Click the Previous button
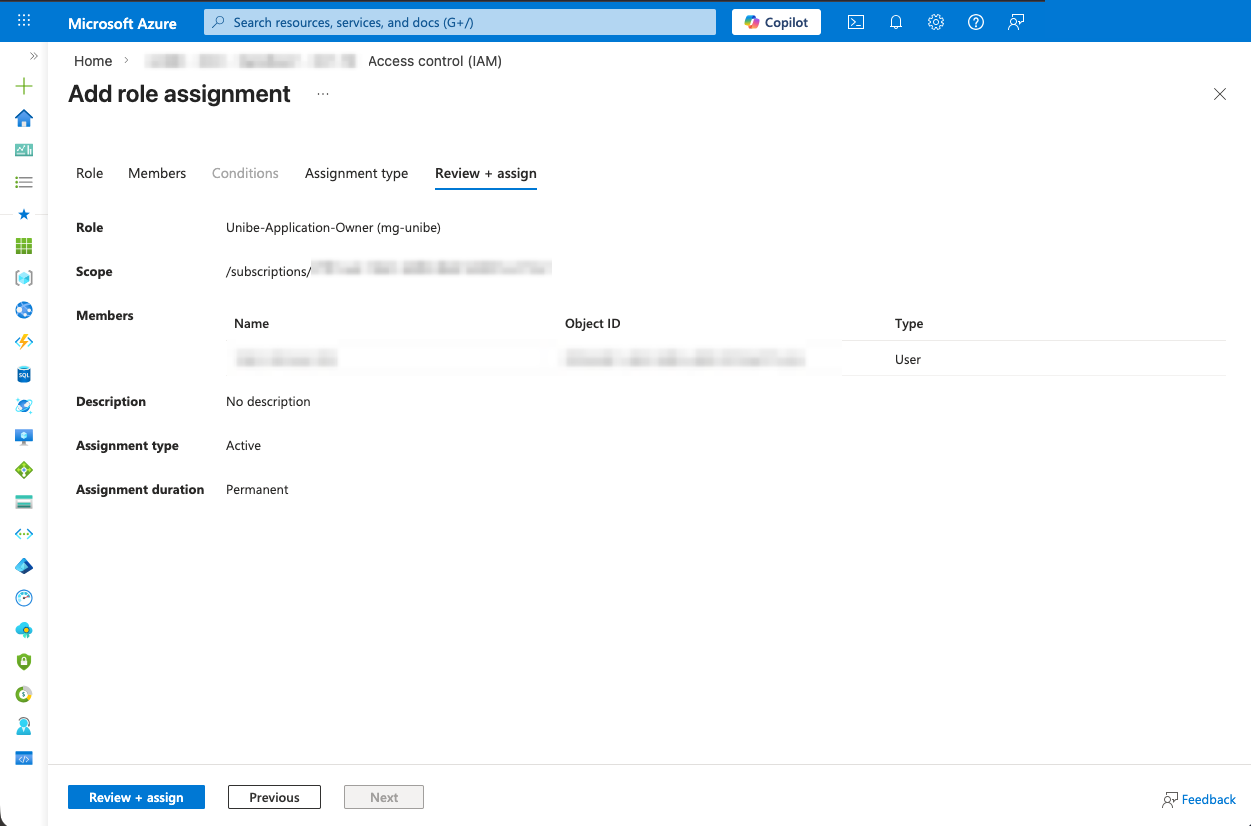1251x826 pixels. point(274,797)
